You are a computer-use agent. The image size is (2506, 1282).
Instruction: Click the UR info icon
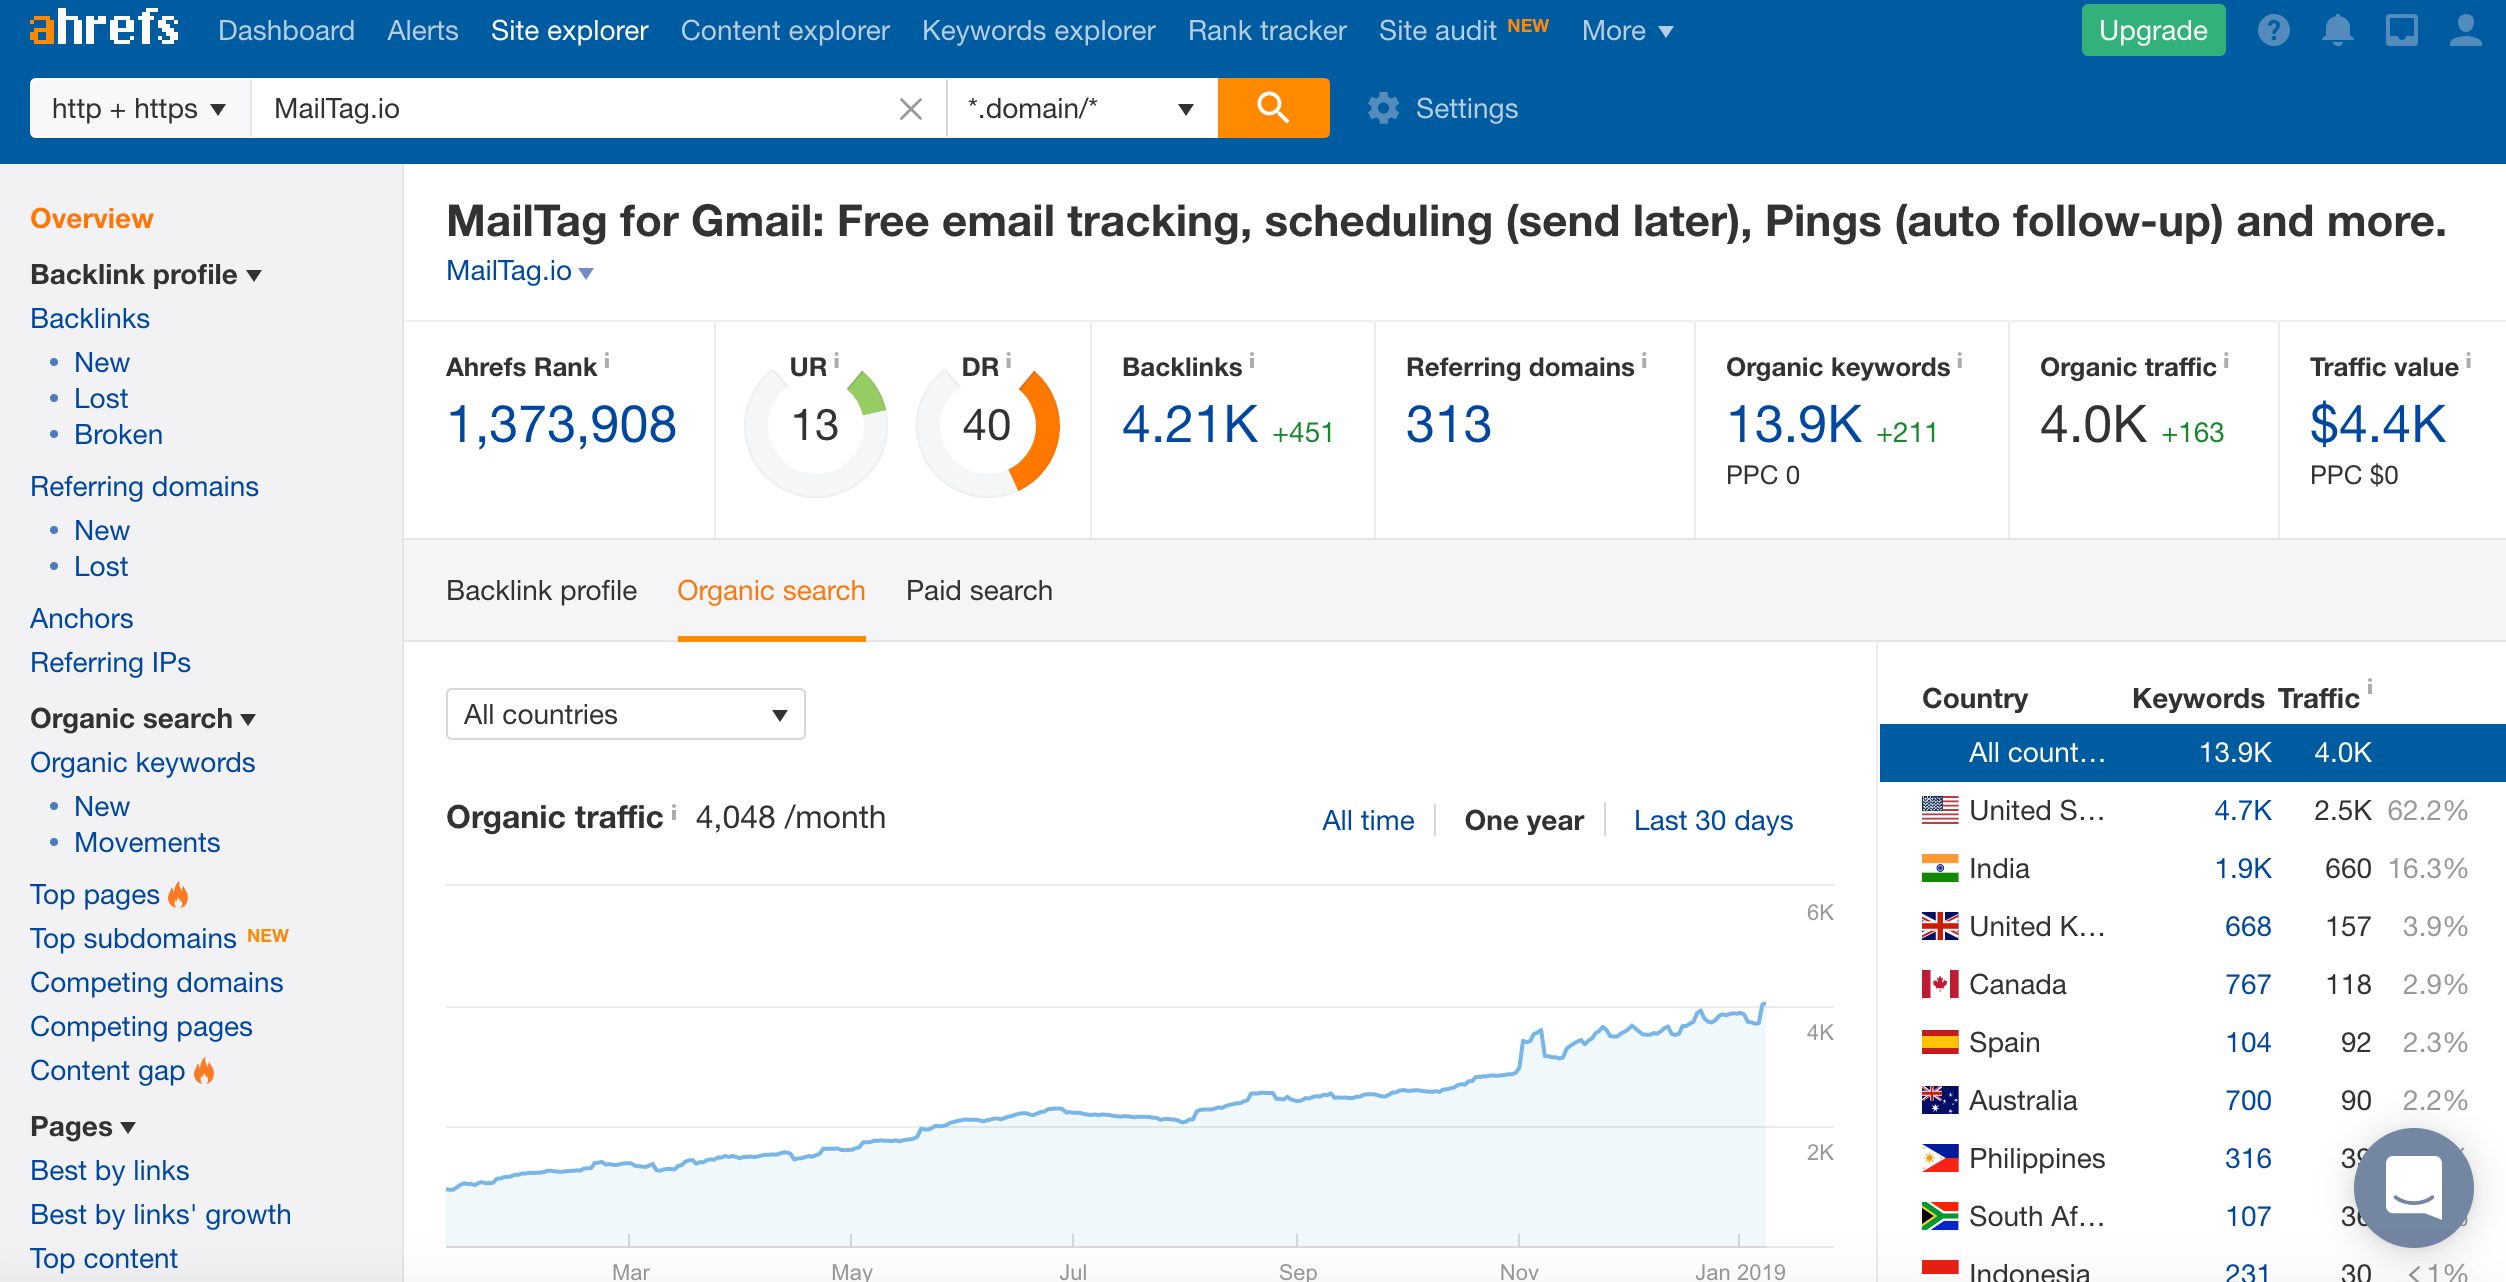pyautogui.click(x=837, y=360)
